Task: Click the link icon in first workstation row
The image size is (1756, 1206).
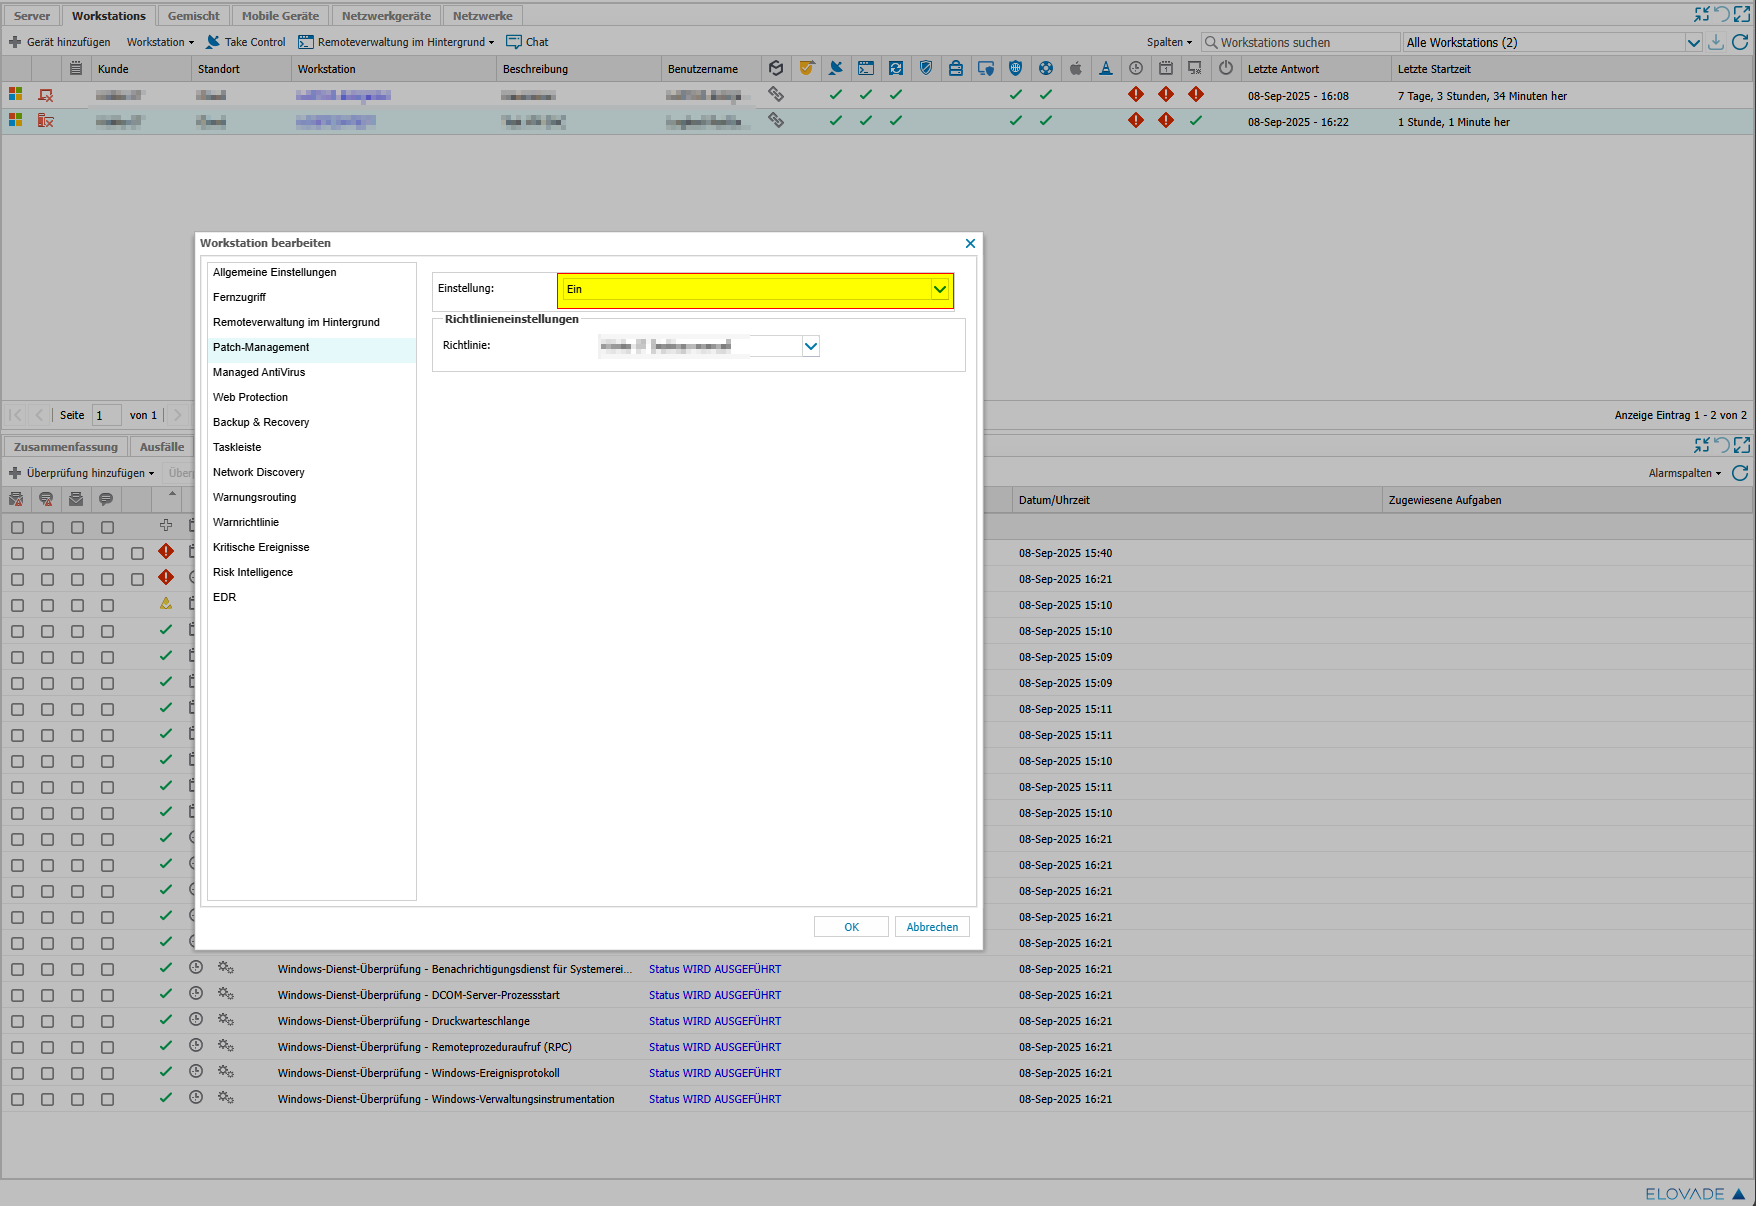Action: click(775, 95)
